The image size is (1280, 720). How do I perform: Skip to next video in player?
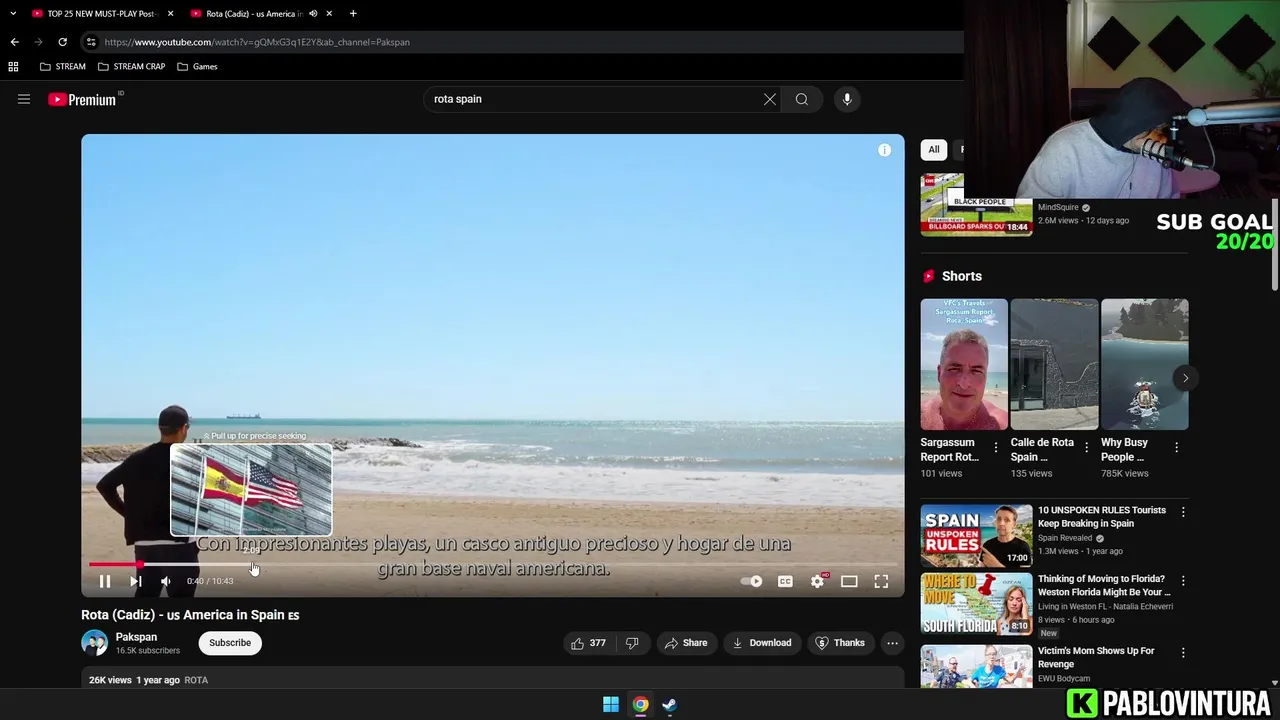point(135,581)
